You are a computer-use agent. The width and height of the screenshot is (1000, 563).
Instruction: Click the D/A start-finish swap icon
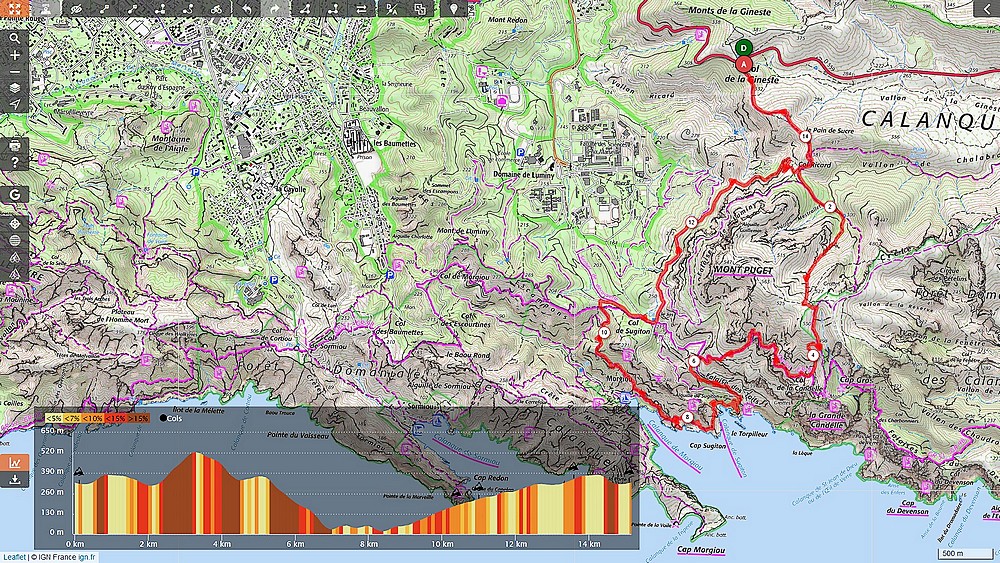pyautogui.click(x=392, y=8)
